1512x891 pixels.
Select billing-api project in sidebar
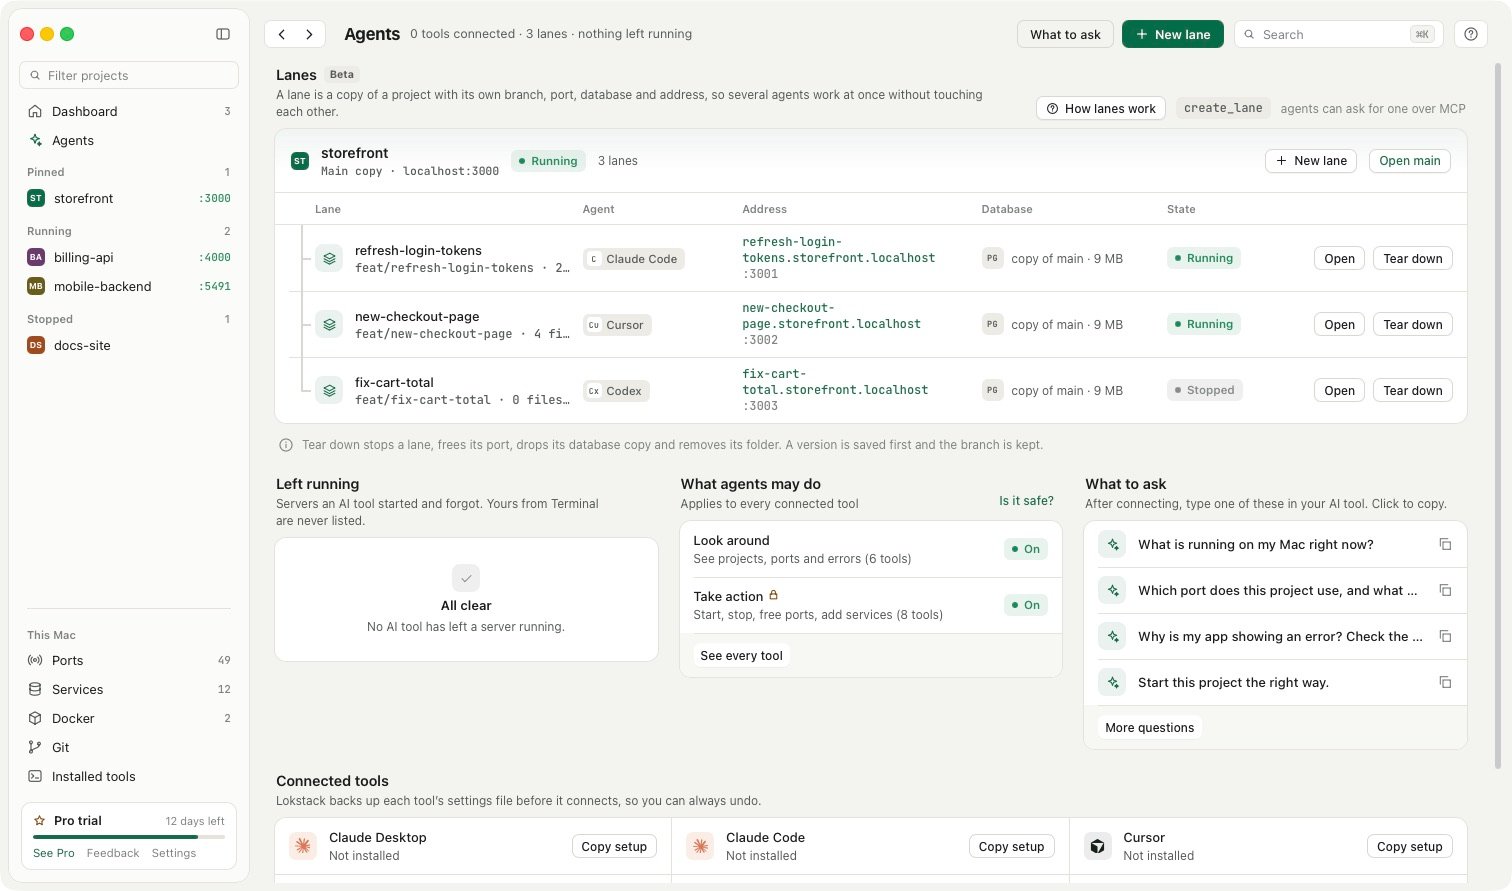pos(129,257)
